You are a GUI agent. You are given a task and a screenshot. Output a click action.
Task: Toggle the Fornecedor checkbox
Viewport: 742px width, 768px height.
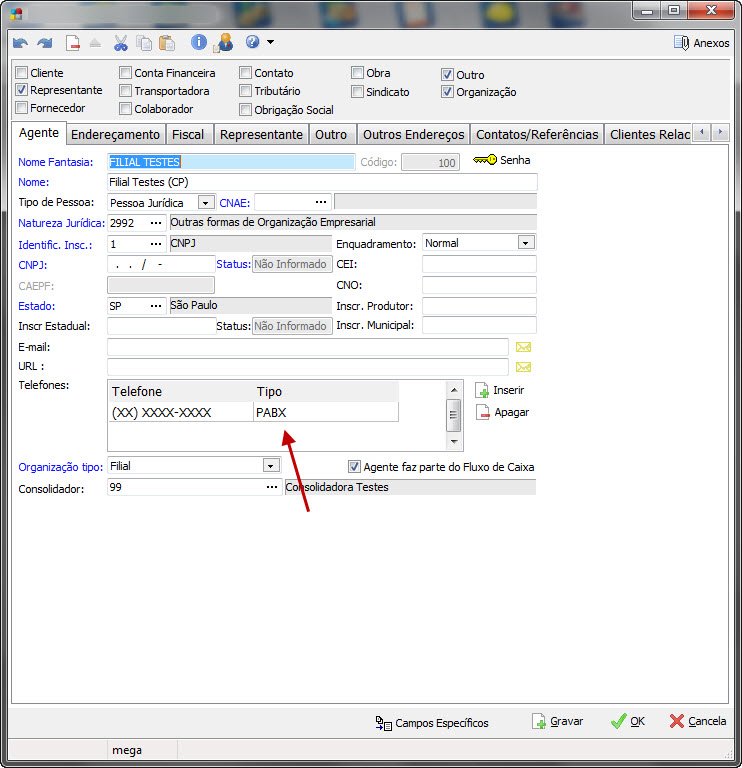click(22, 108)
